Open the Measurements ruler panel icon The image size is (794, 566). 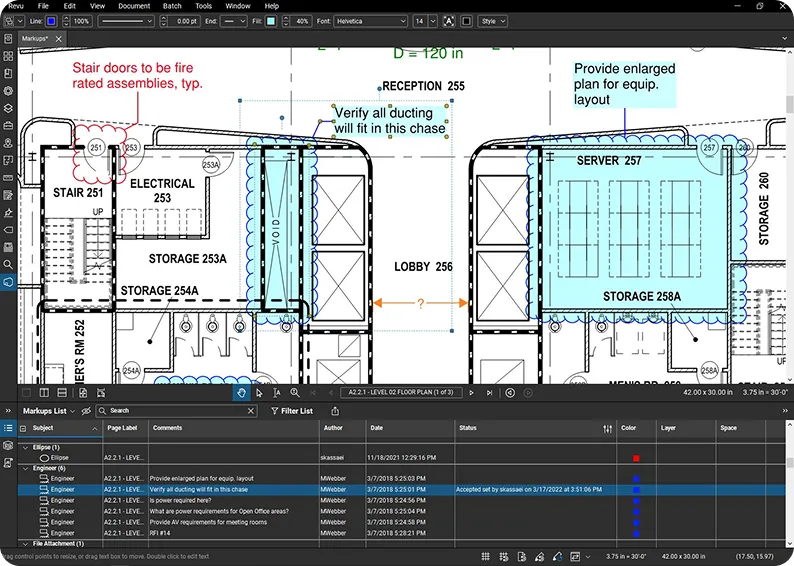(x=8, y=178)
